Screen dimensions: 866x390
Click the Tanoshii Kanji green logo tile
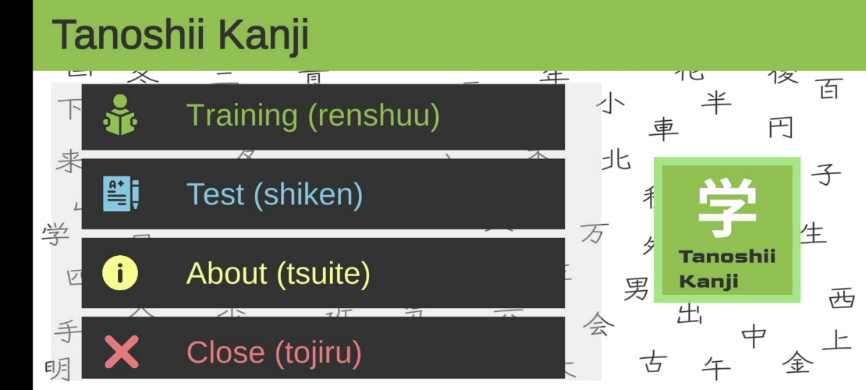tap(727, 230)
